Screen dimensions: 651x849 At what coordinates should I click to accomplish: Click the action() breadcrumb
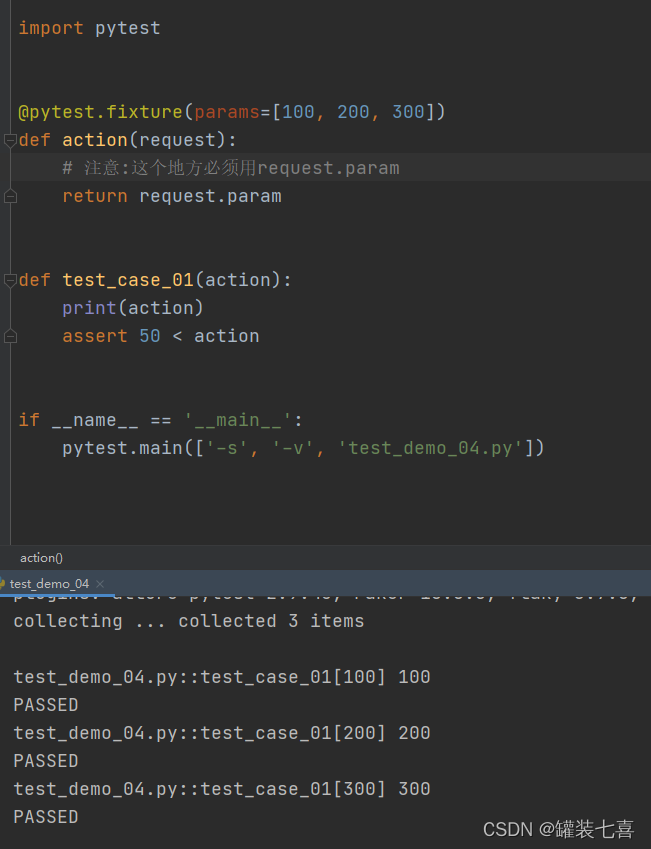coord(41,558)
